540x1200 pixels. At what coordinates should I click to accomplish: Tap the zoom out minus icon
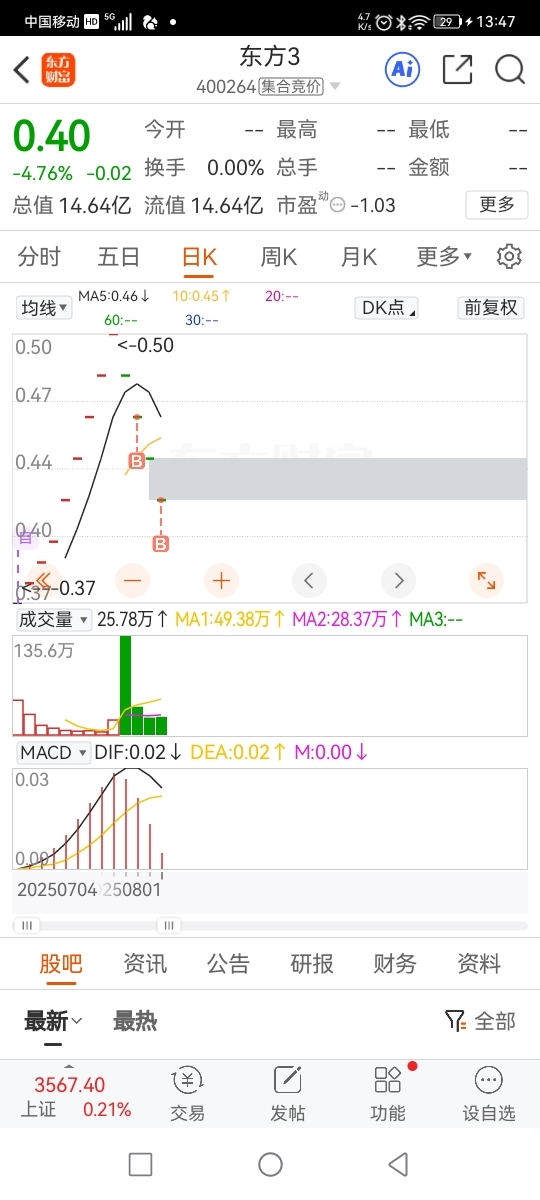tap(132, 580)
